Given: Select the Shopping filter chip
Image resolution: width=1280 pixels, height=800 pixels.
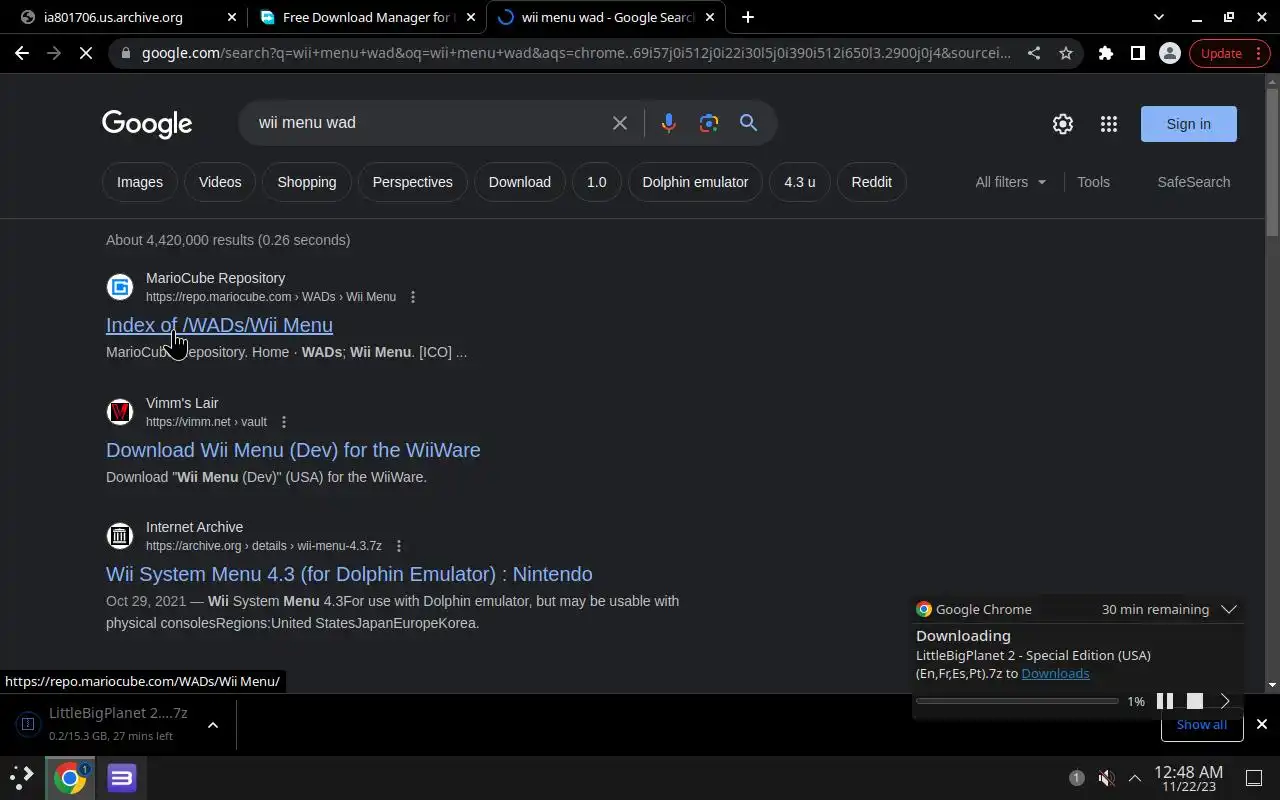Looking at the screenshot, I should tap(307, 182).
